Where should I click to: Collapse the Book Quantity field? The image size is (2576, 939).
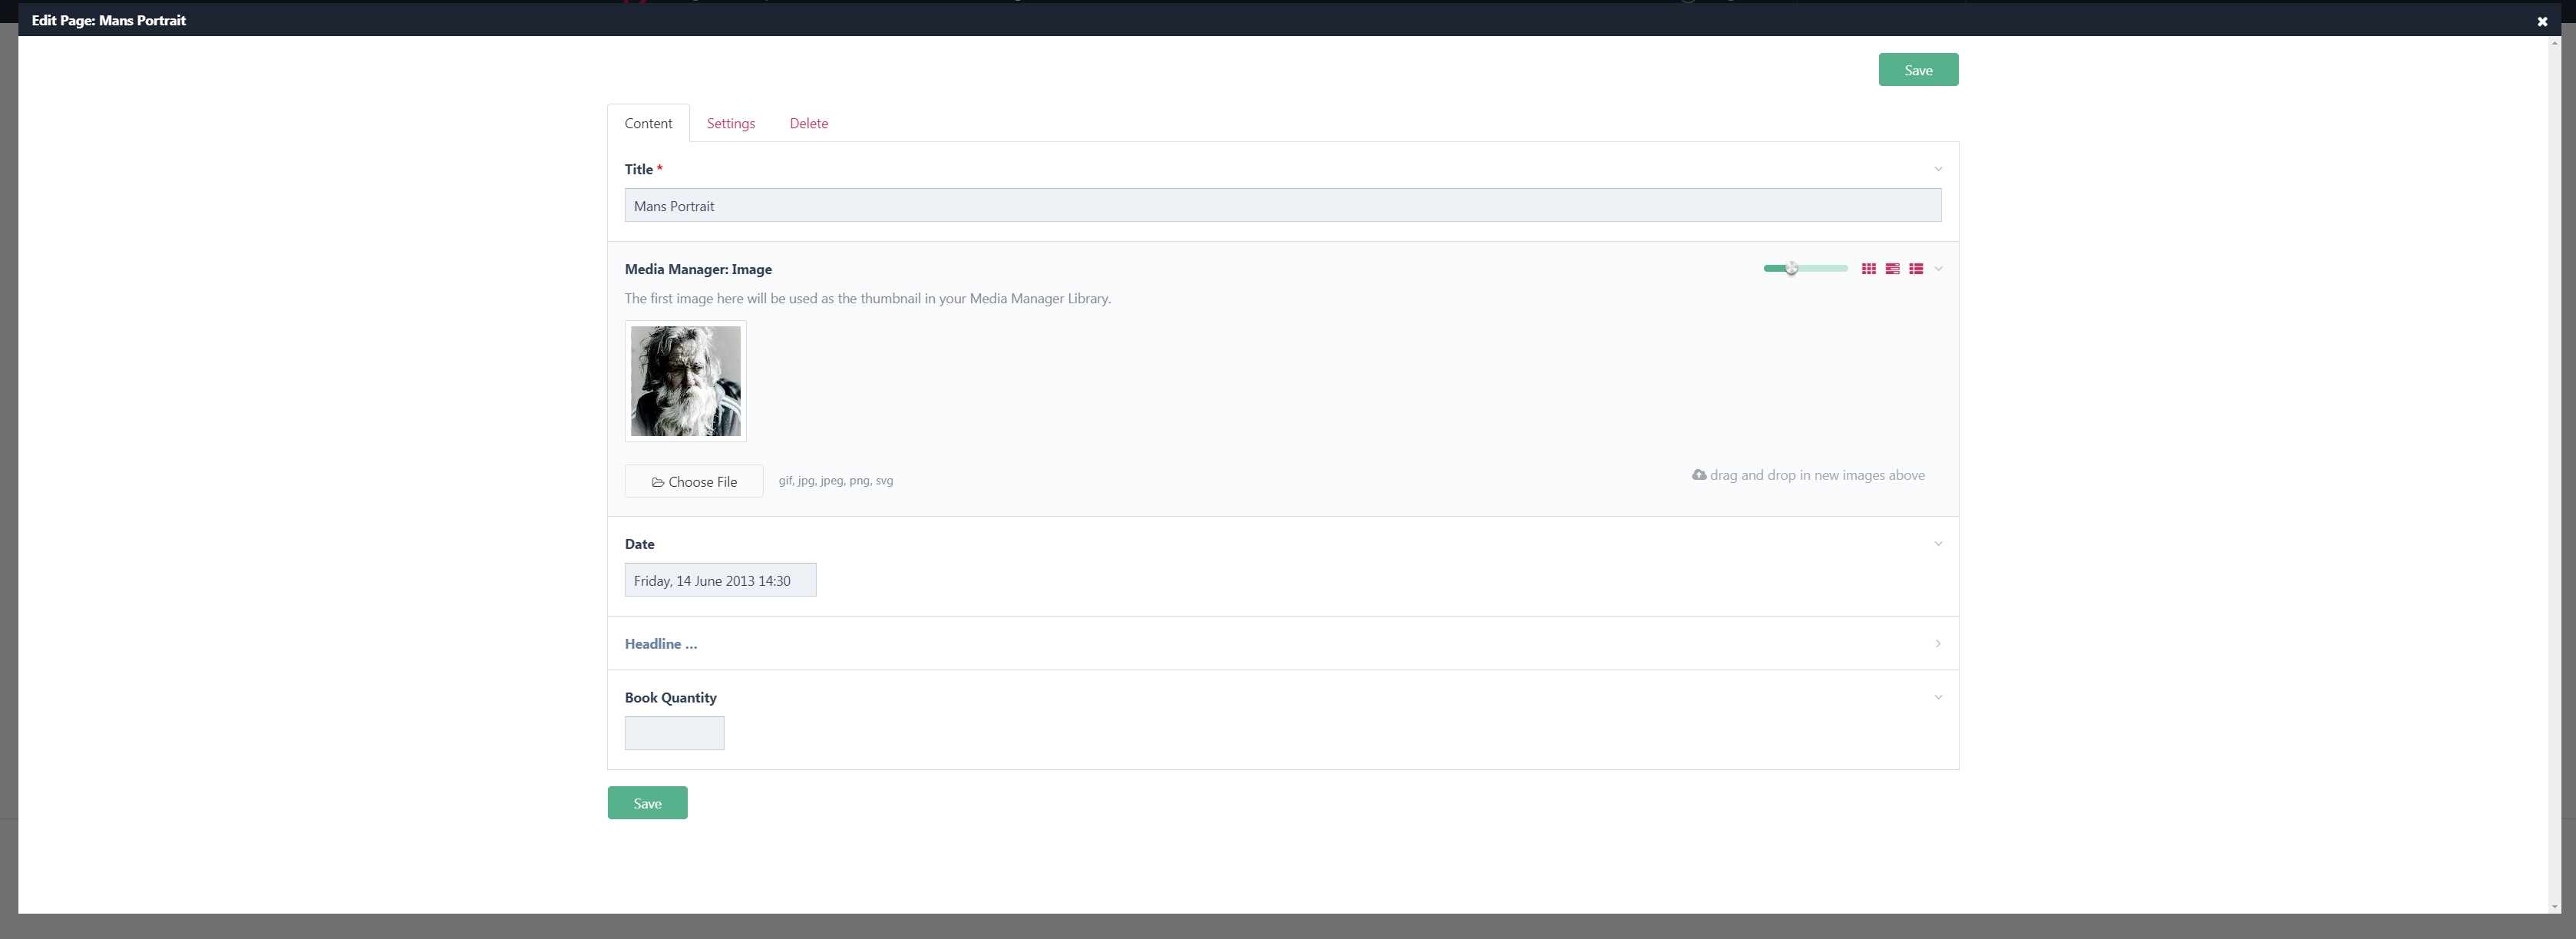point(1937,697)
